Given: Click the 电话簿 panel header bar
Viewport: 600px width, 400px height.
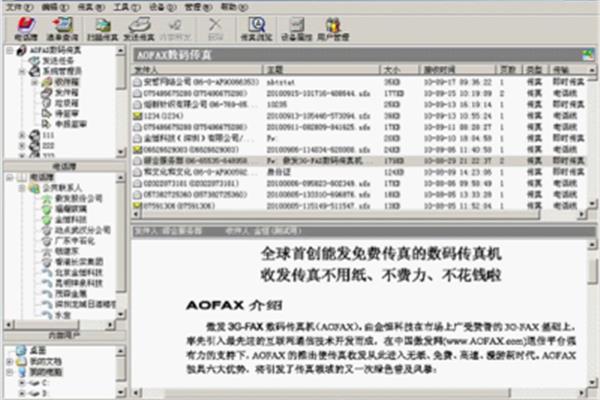Looking at the screenshot, I should pos(64,166).
